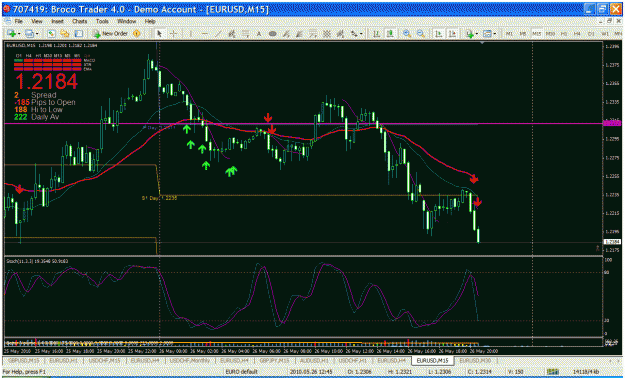Open the Insert menu

(57, 21)
